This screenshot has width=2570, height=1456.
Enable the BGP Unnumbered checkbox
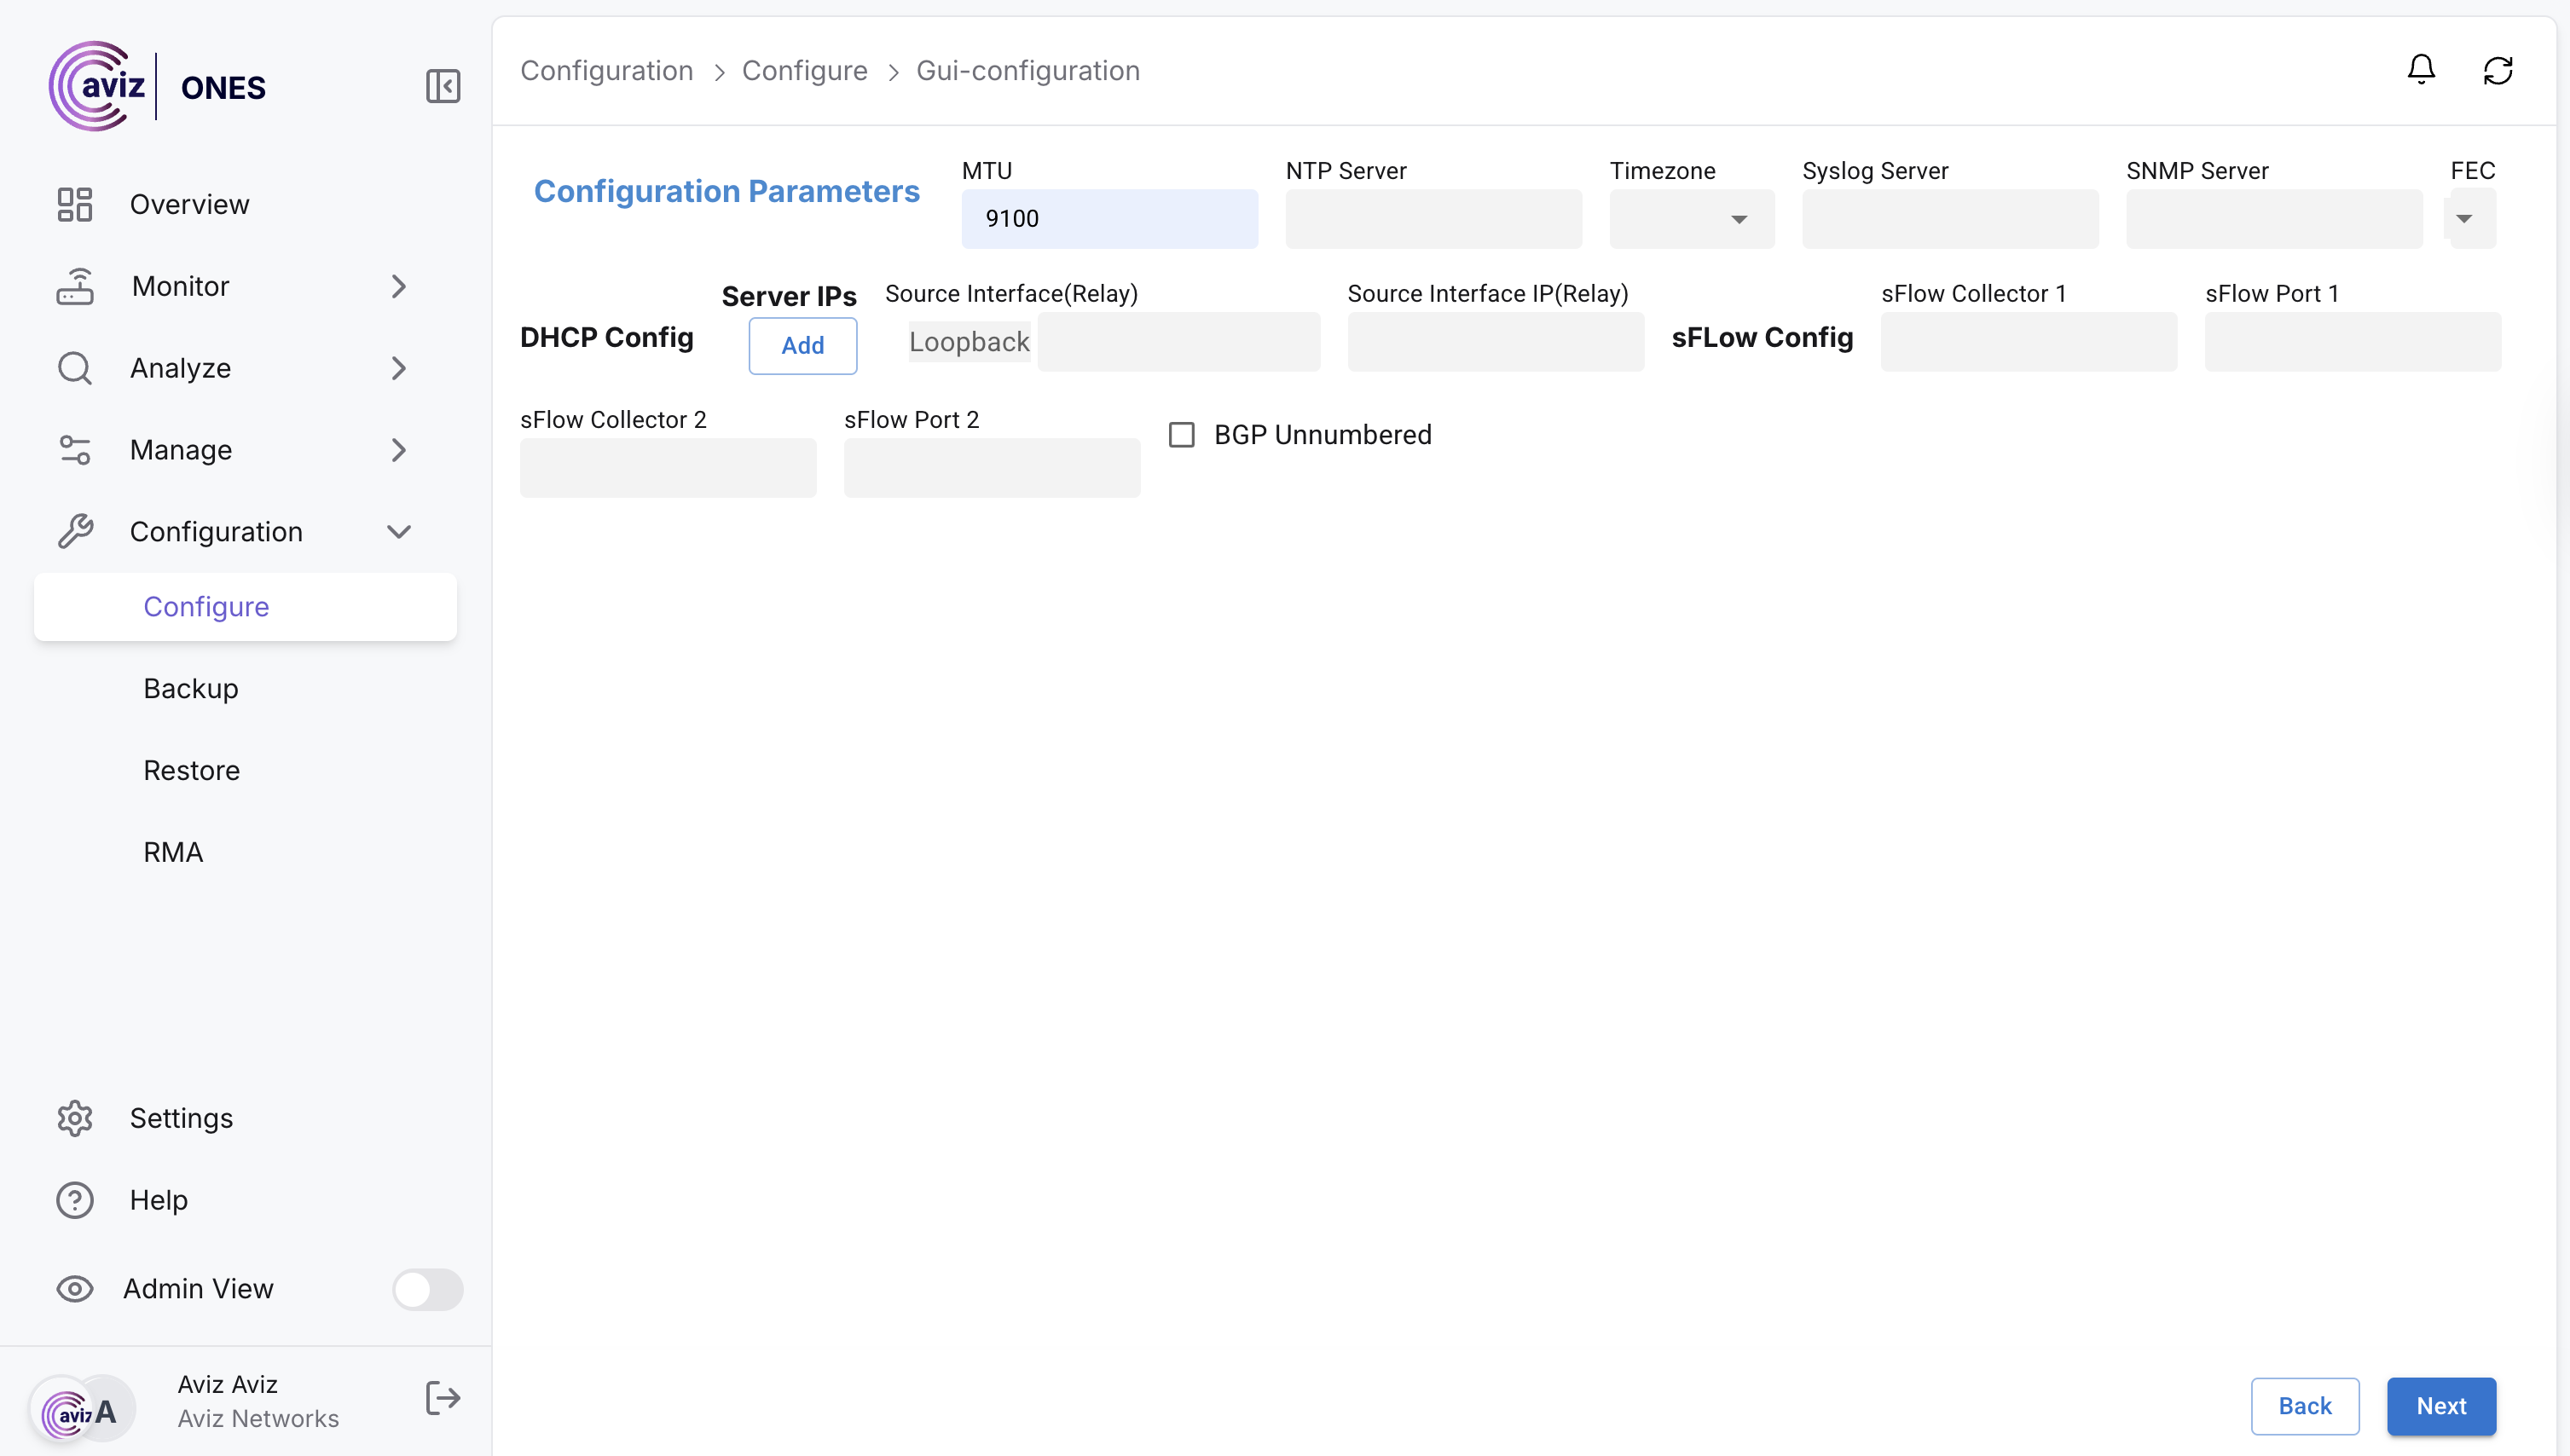click(x=1181, y=435)
